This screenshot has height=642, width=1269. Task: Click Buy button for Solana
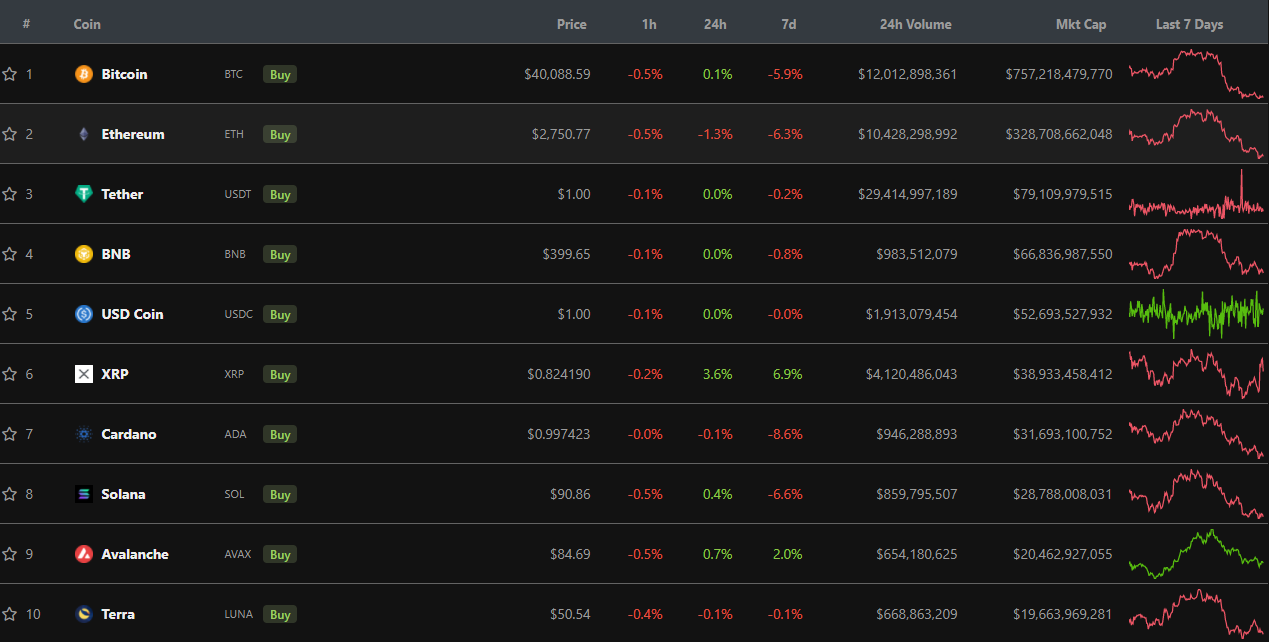click(x=280, y=495)
